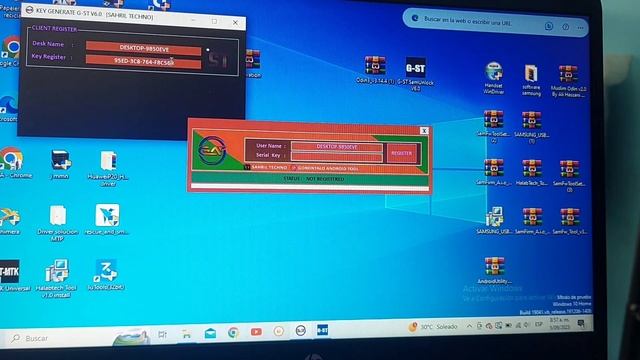The width and height of the screenshot is (640, 360).
Task: Select the SamFw ToolSet (2) archive icon
Action: 493,126
